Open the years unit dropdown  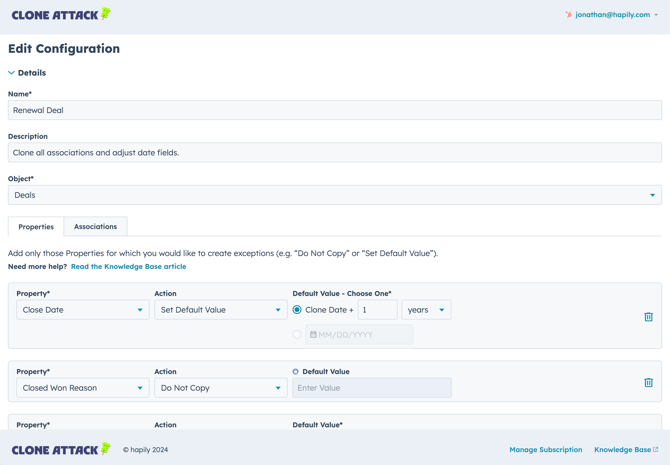pyautogui.click(x=426, y=310)
